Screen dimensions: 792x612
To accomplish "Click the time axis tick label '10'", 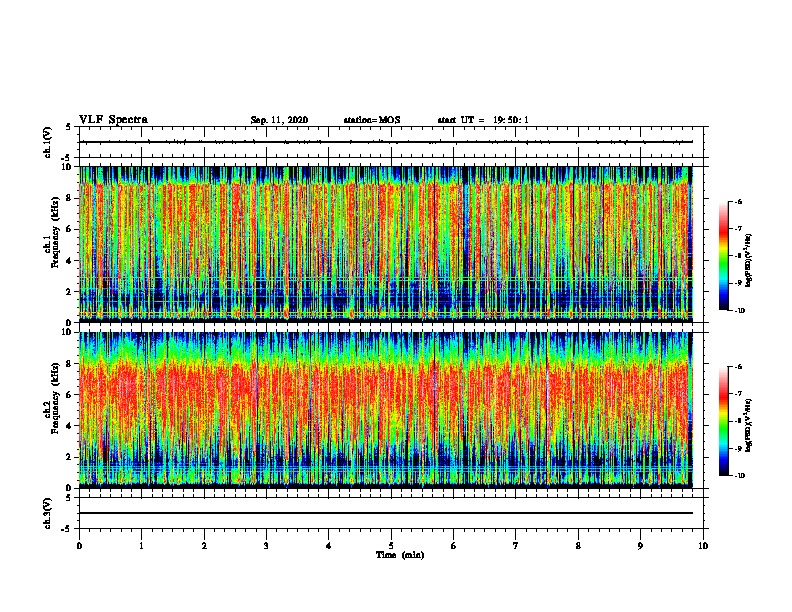I will pos(703,546).
